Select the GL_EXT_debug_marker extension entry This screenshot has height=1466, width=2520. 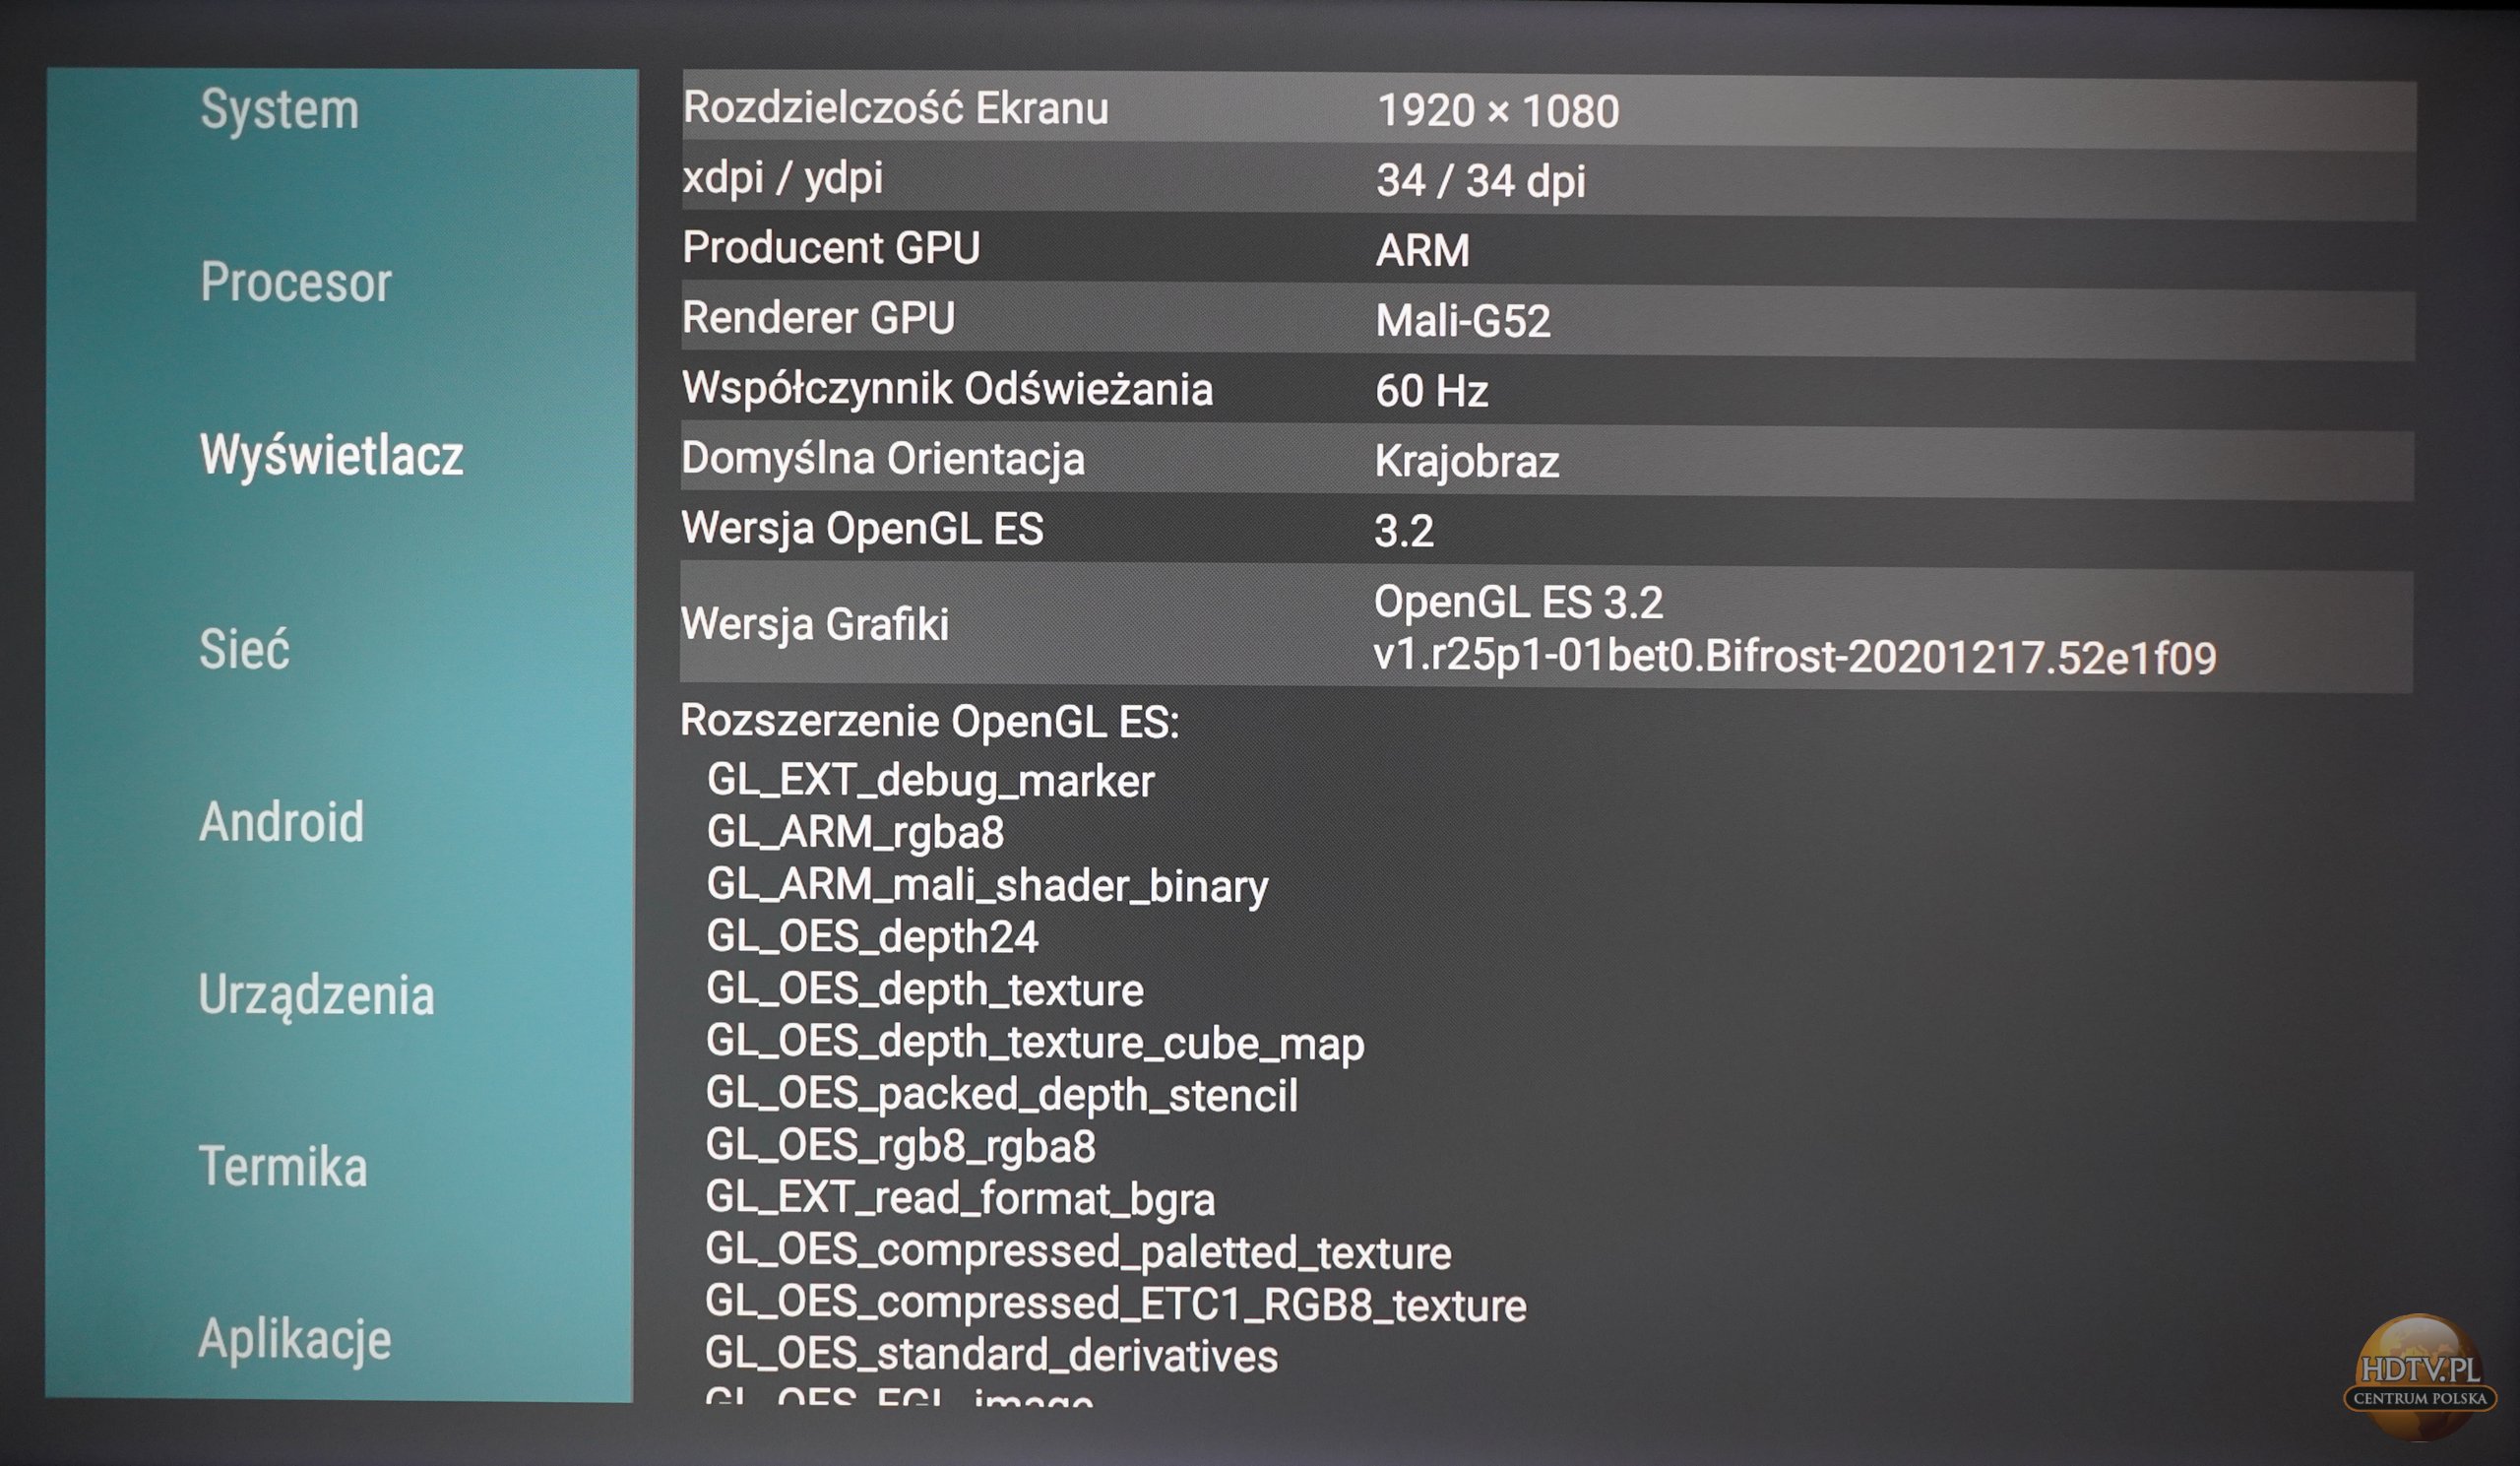[x=930, y=780]
